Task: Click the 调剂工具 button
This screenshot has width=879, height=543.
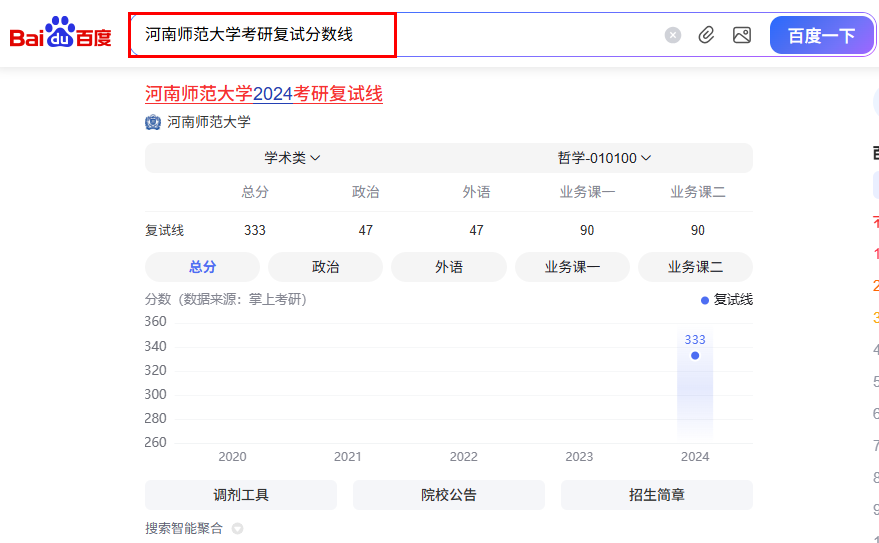Action: coord(241,495)
